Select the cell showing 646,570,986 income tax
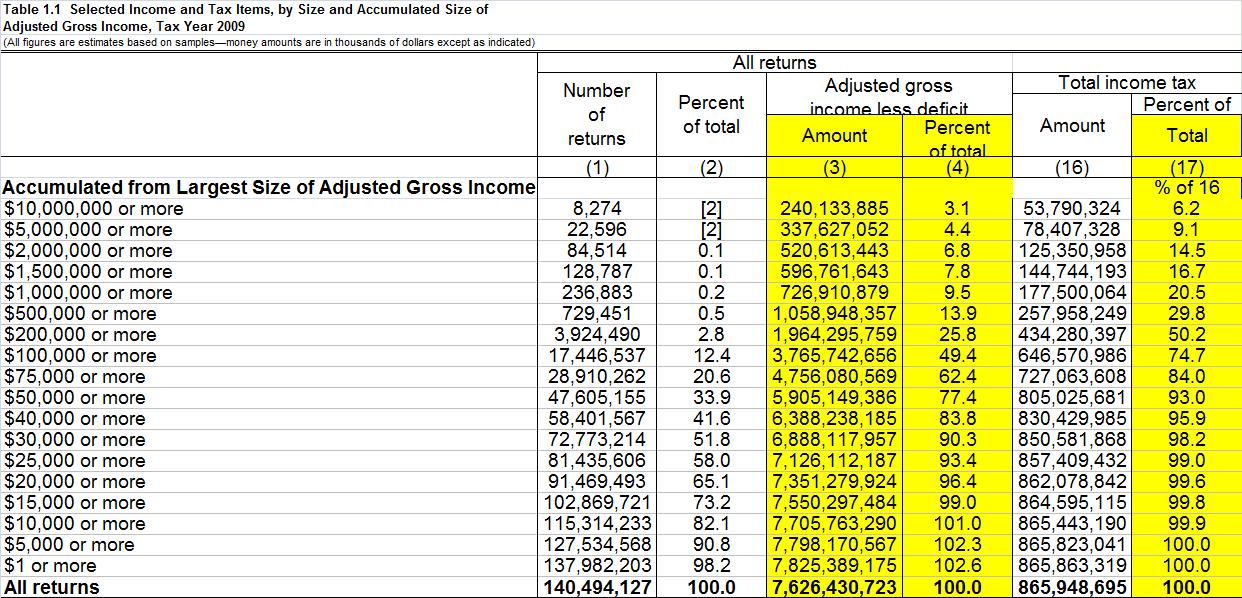This screenshot has width=1242, height=598. point(1072,356)
